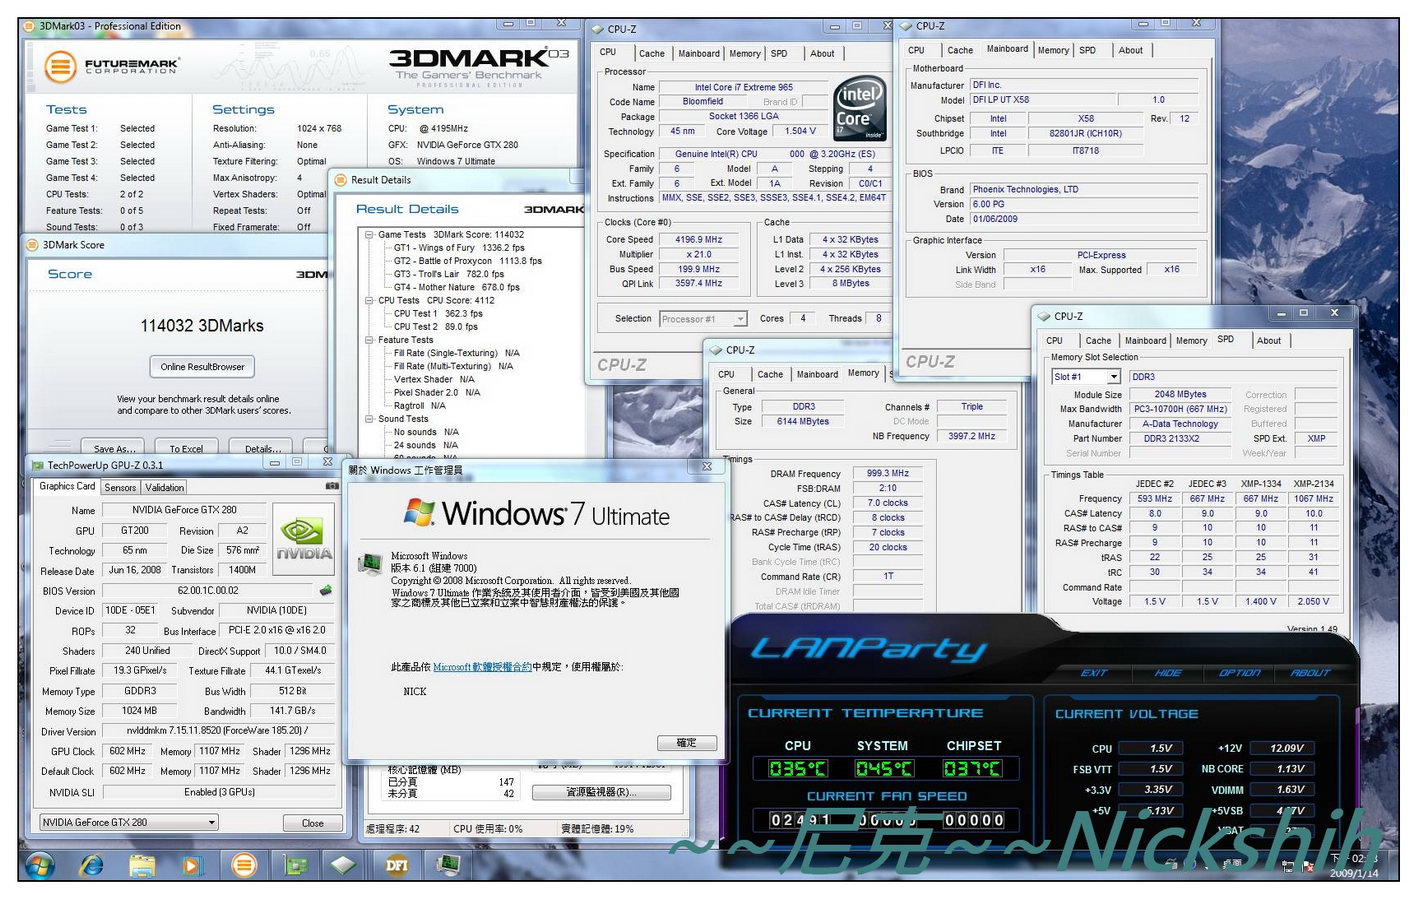Click the Core Speed 4196.9 MHz field
Screen dimensions: 1418x900
pos(699,240)
